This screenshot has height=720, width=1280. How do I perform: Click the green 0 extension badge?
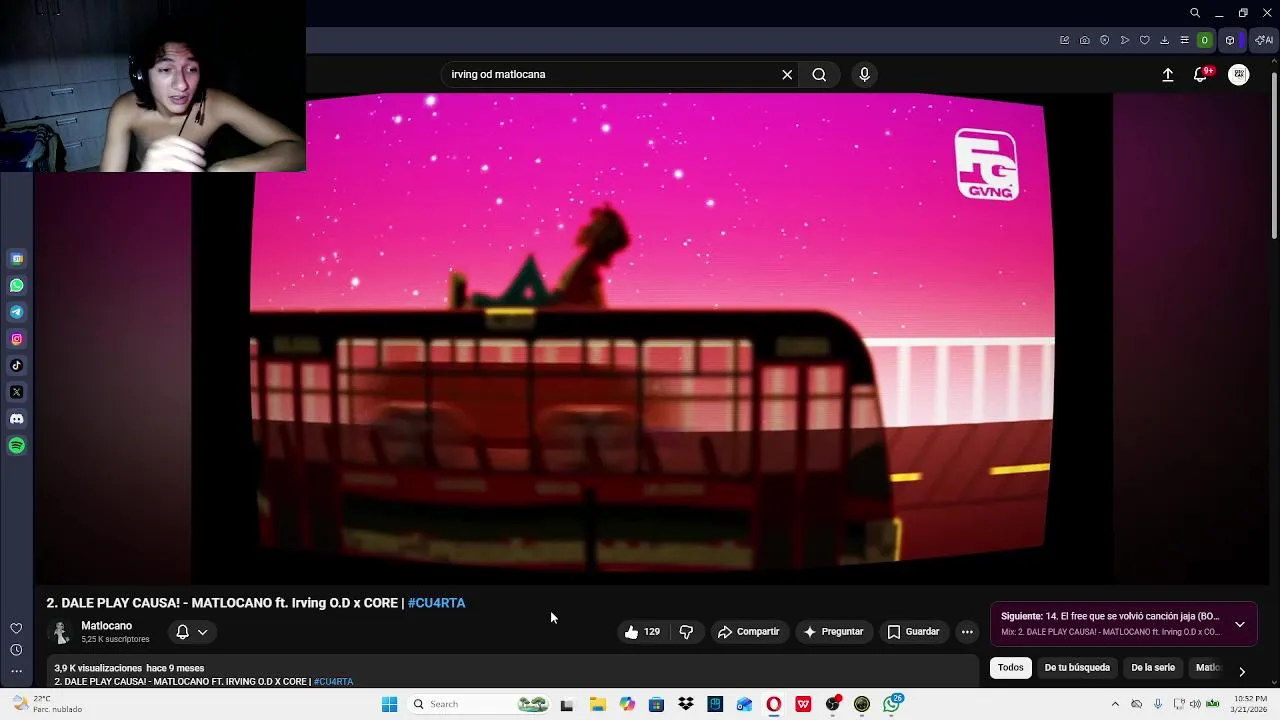1205,40
